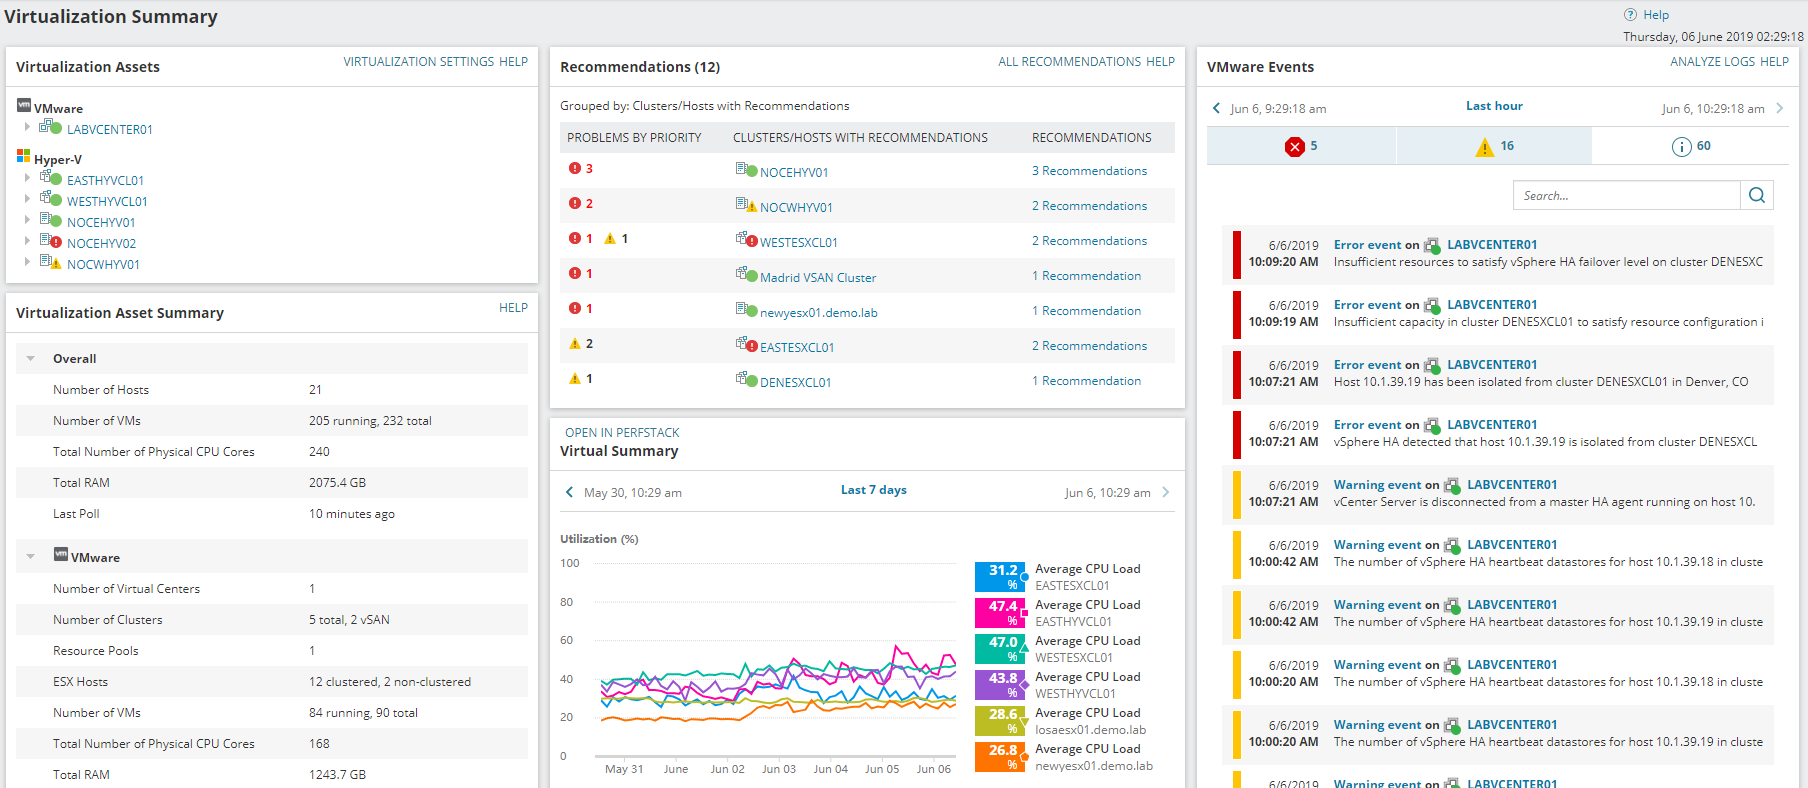The height and width of the screenshot is (788, 1808).
Task: Click the Help question mark icon
Action: pos(1630,15)
